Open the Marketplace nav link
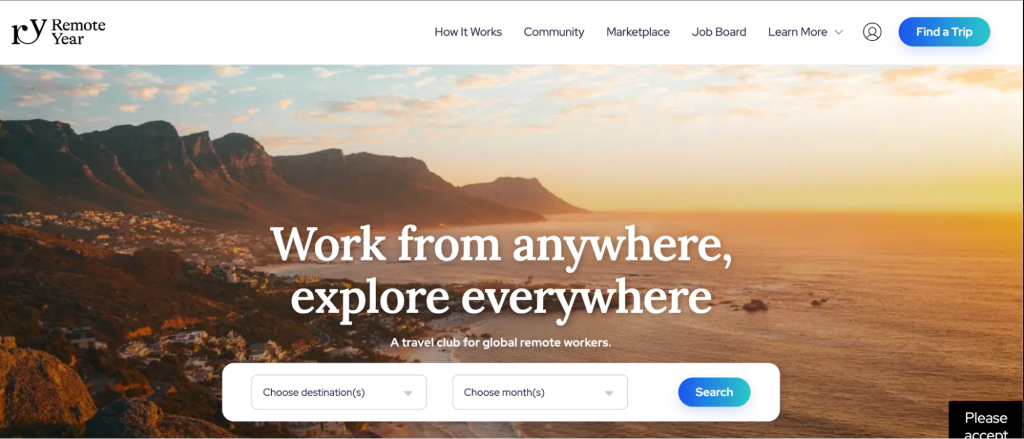 (638, 32)
